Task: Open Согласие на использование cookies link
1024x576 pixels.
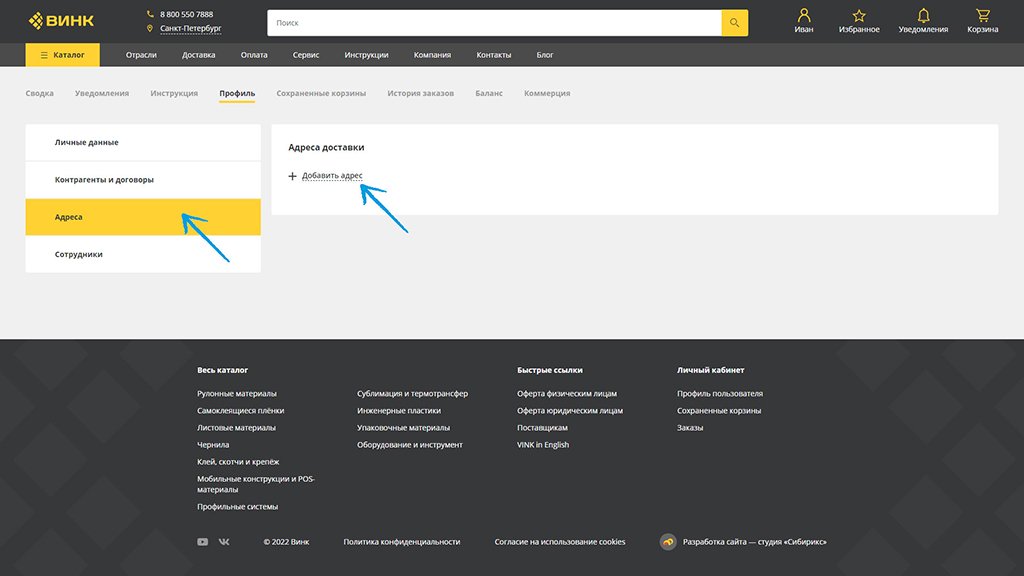Action: (560, 541)
